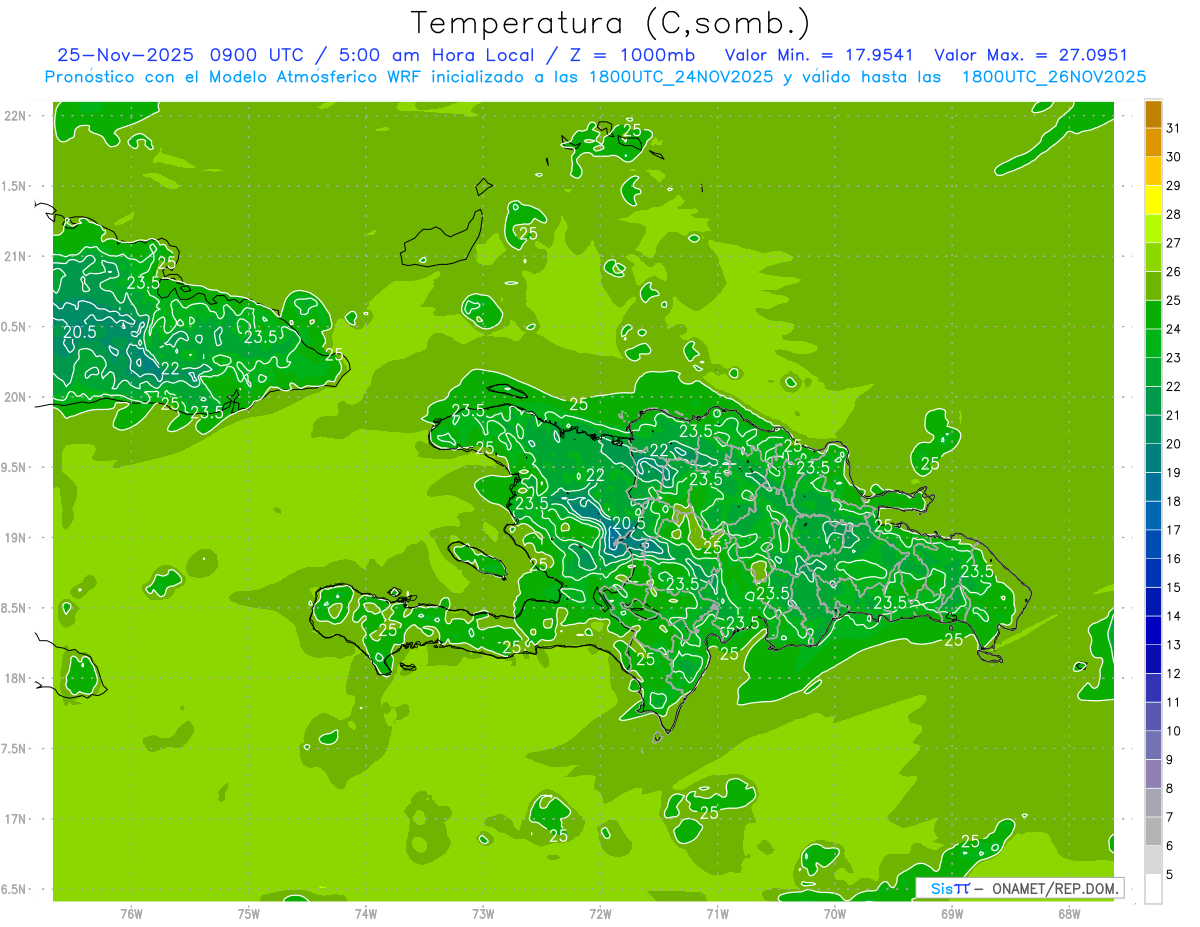Click the color scale label '31'
Image resolution: width=1200 pixels, height=927 pixels.
1174,128
